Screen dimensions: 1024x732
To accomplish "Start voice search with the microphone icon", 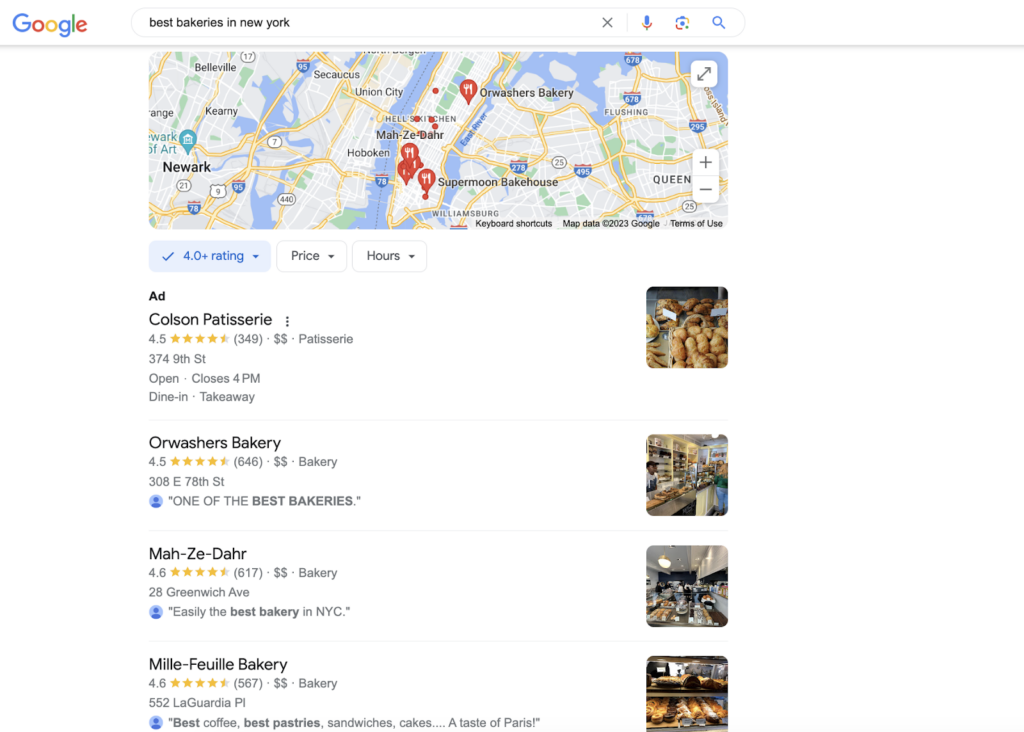I will [647, 23].
